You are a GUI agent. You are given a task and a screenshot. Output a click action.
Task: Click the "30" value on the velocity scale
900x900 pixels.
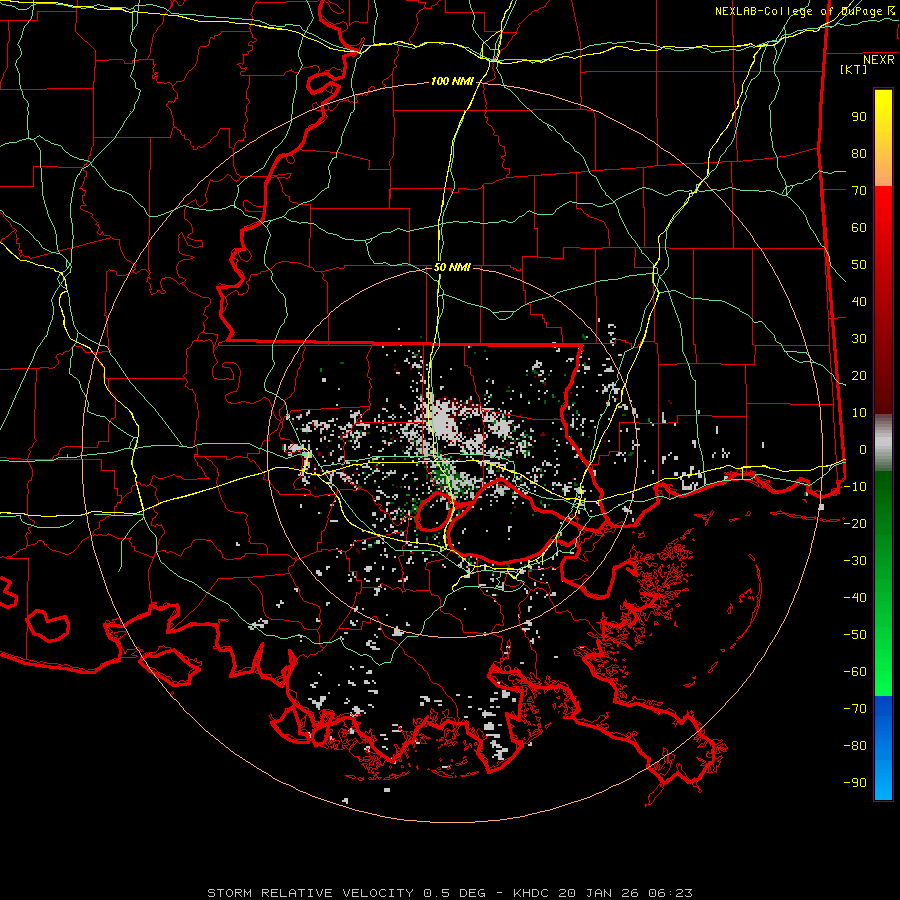tap(859, 339)
